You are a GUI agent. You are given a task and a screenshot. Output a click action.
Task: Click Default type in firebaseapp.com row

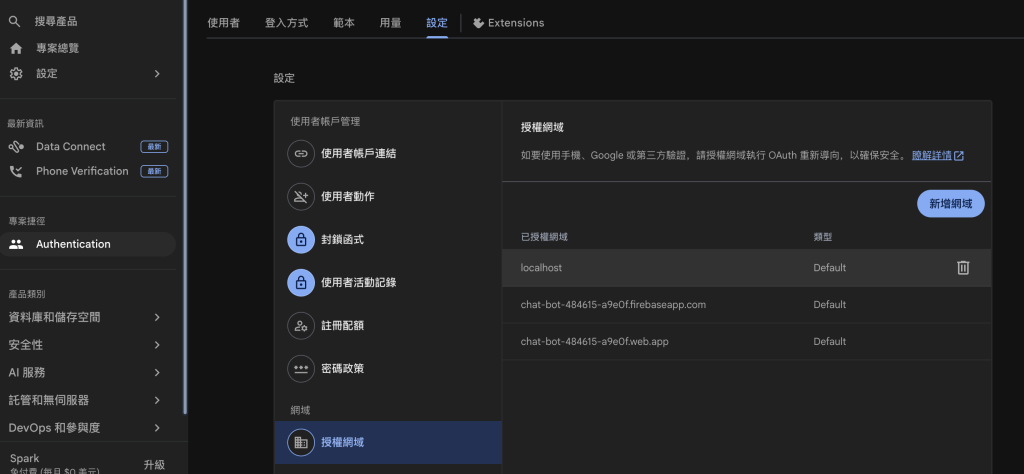[x=829, y=305]
